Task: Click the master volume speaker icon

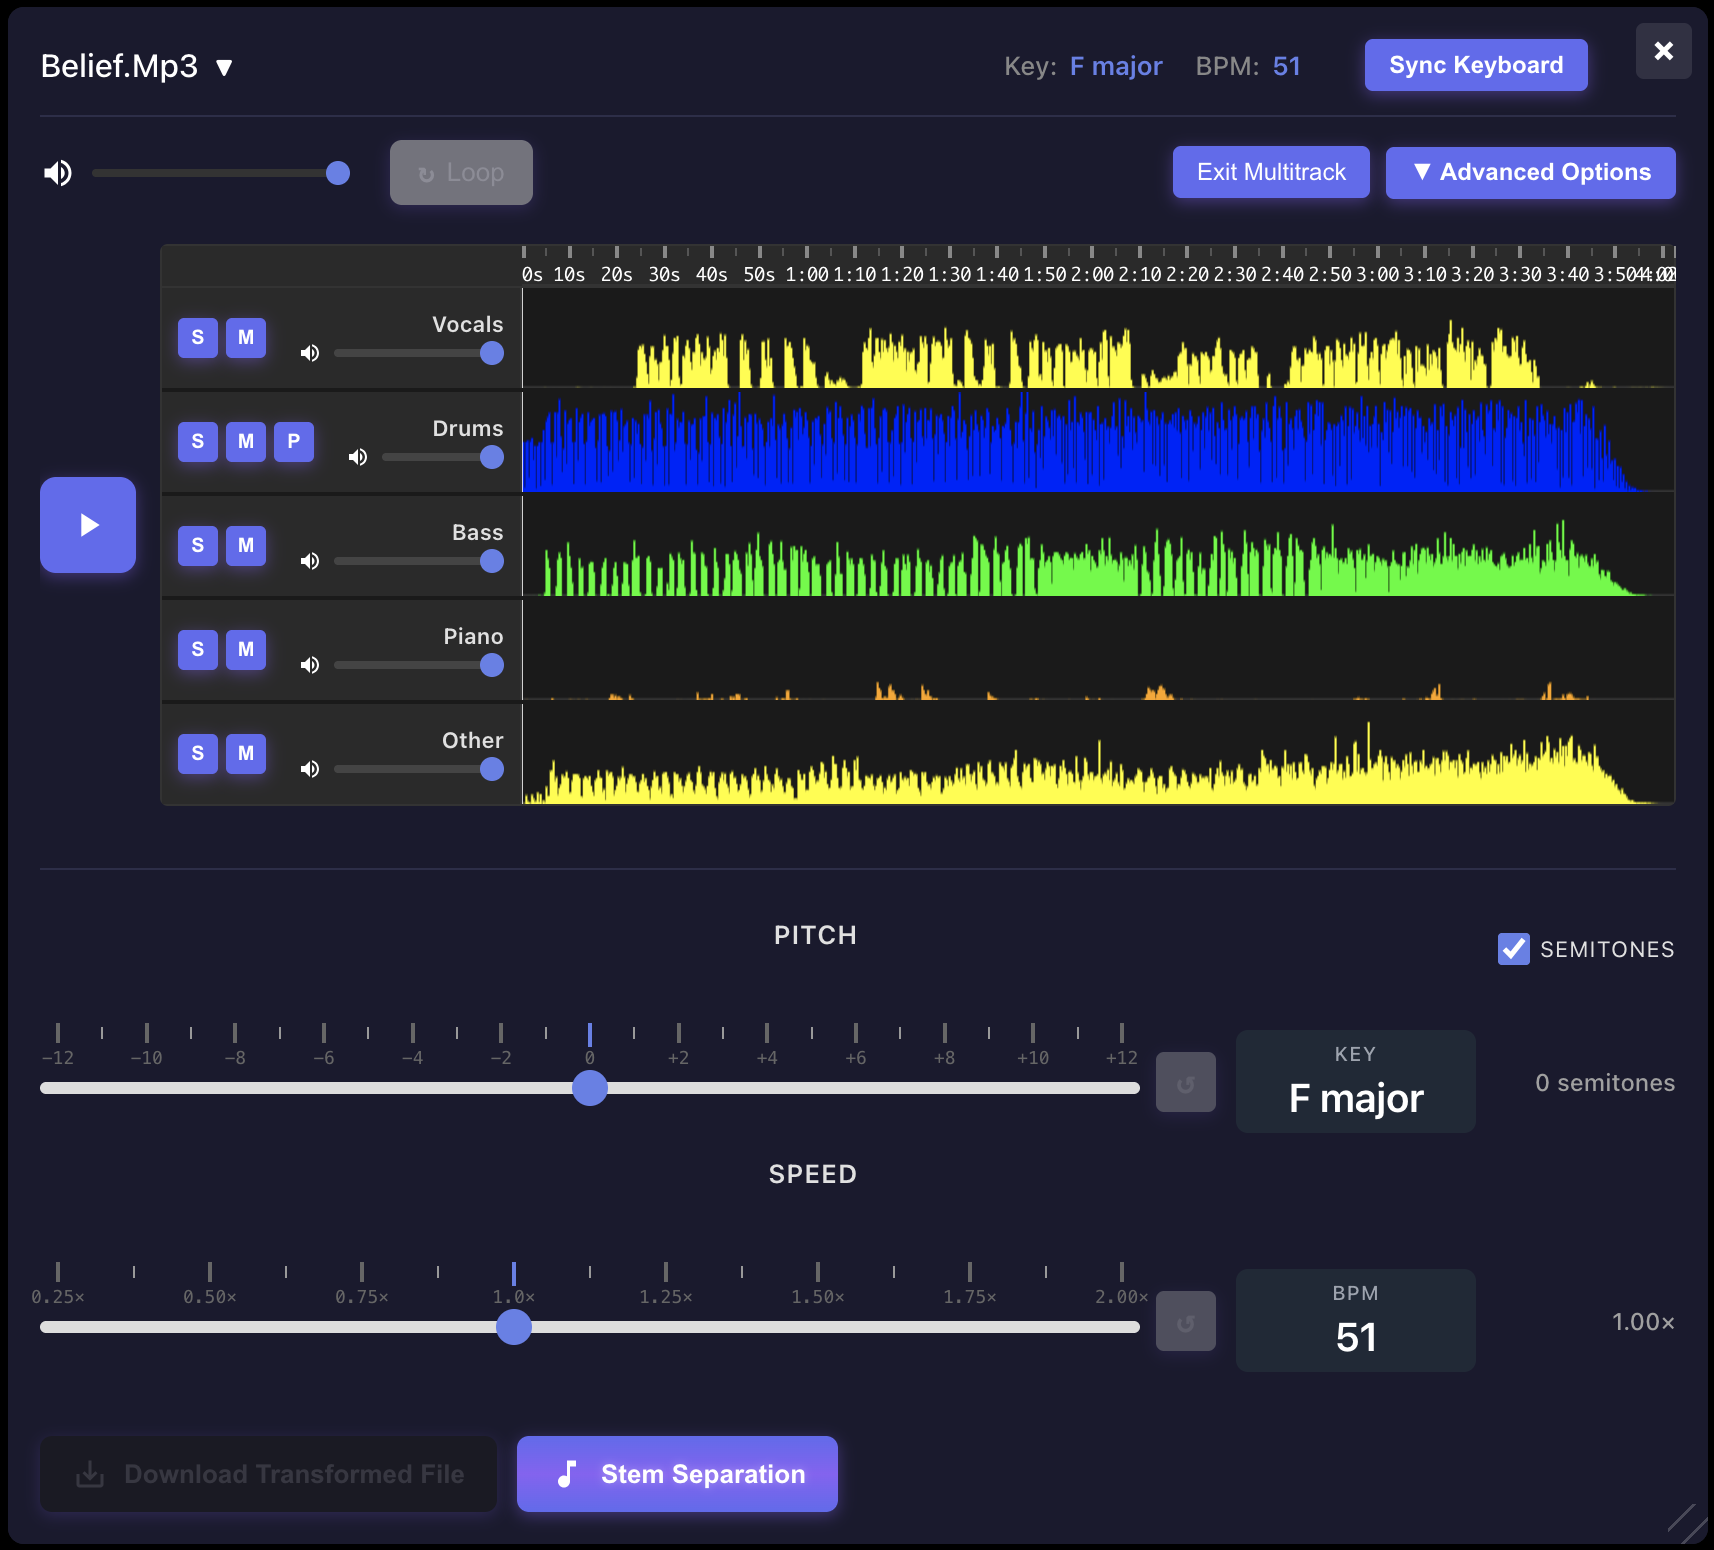Action: tap(58, 173)
